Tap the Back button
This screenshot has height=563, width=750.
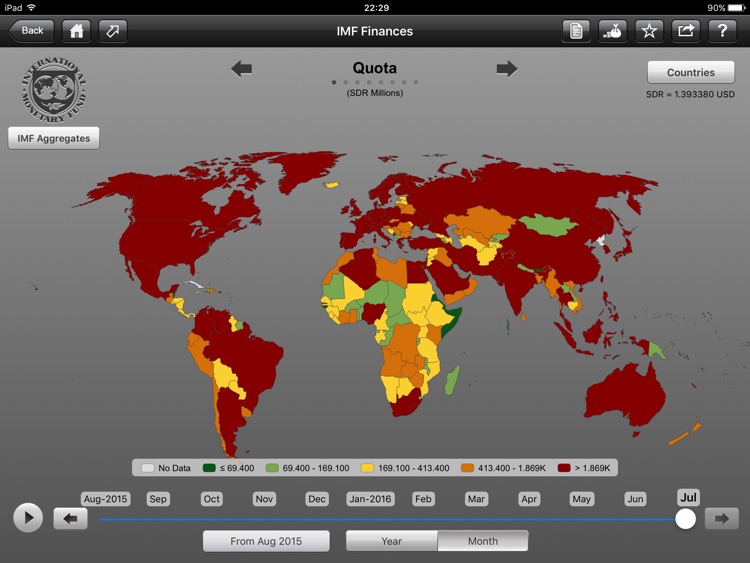[31, 31]
